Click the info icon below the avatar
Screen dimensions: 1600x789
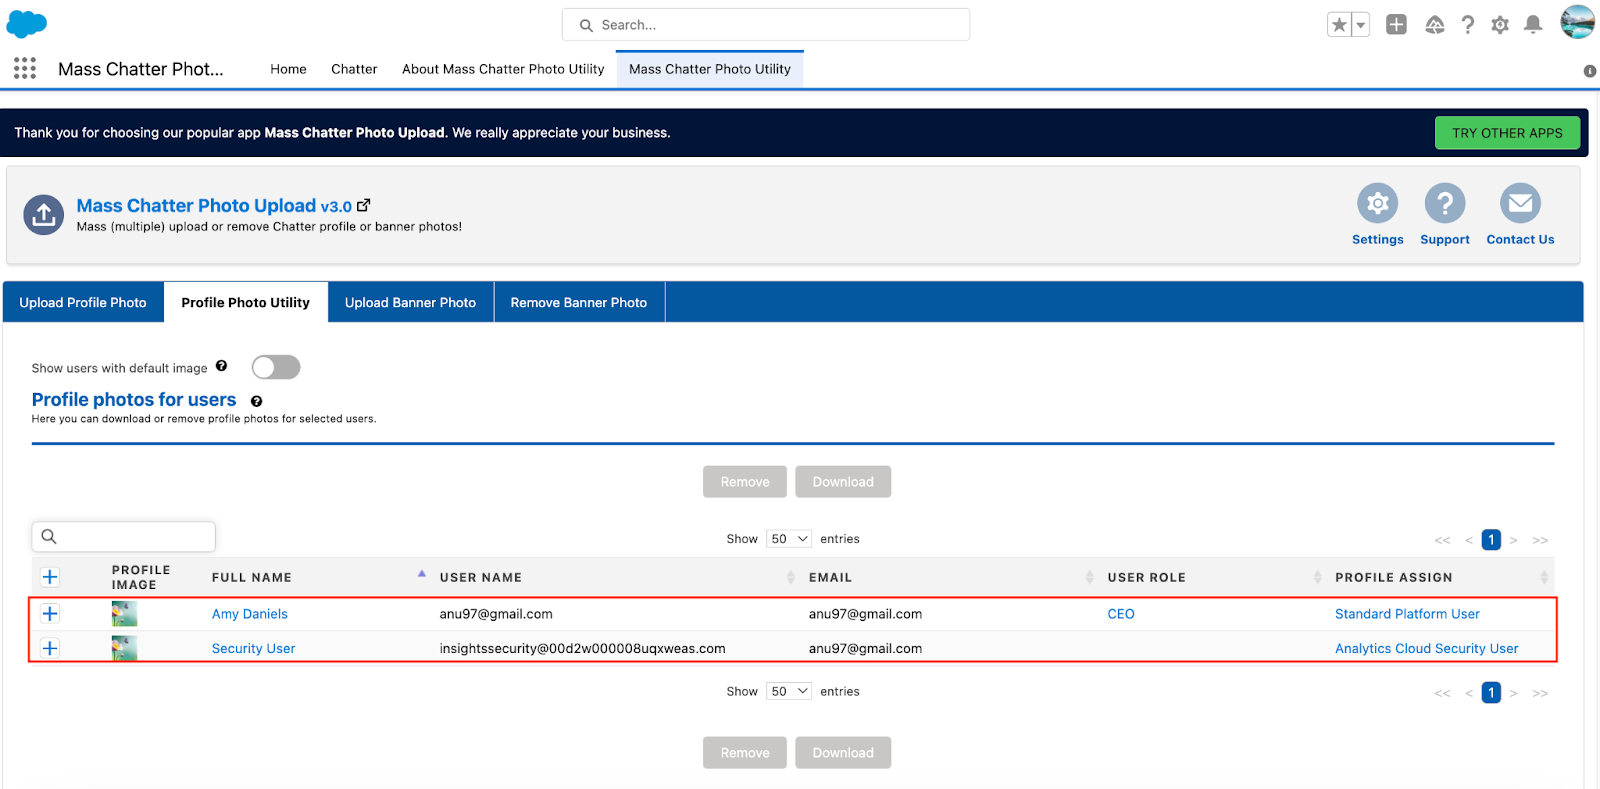tap(1590, 71)
